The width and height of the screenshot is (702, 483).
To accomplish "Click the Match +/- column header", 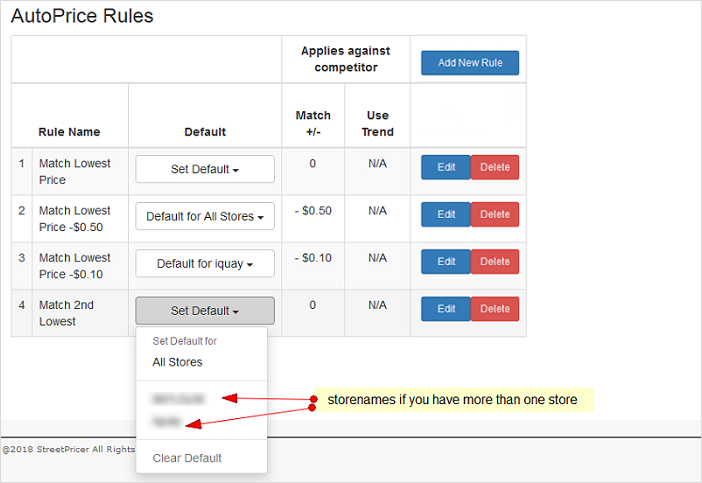I will click(312, 124).
